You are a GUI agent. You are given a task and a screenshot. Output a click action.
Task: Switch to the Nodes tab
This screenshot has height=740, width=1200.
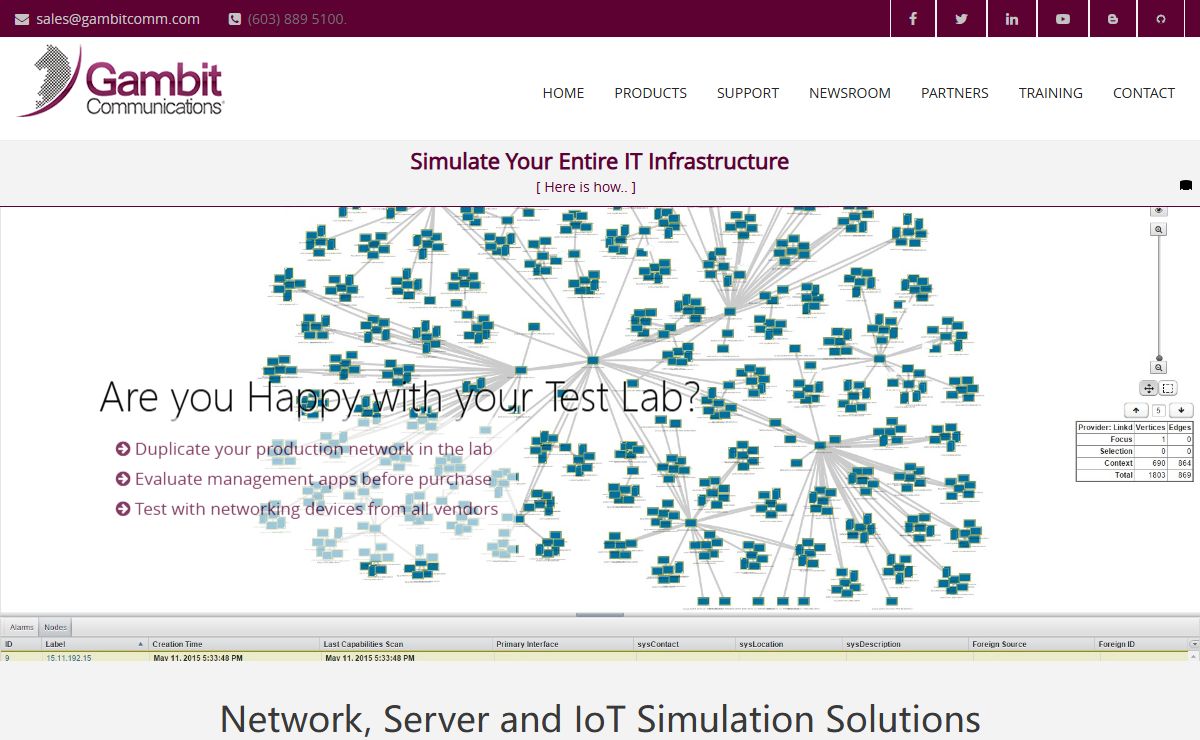pyautogui.click(x=56, y=627)
